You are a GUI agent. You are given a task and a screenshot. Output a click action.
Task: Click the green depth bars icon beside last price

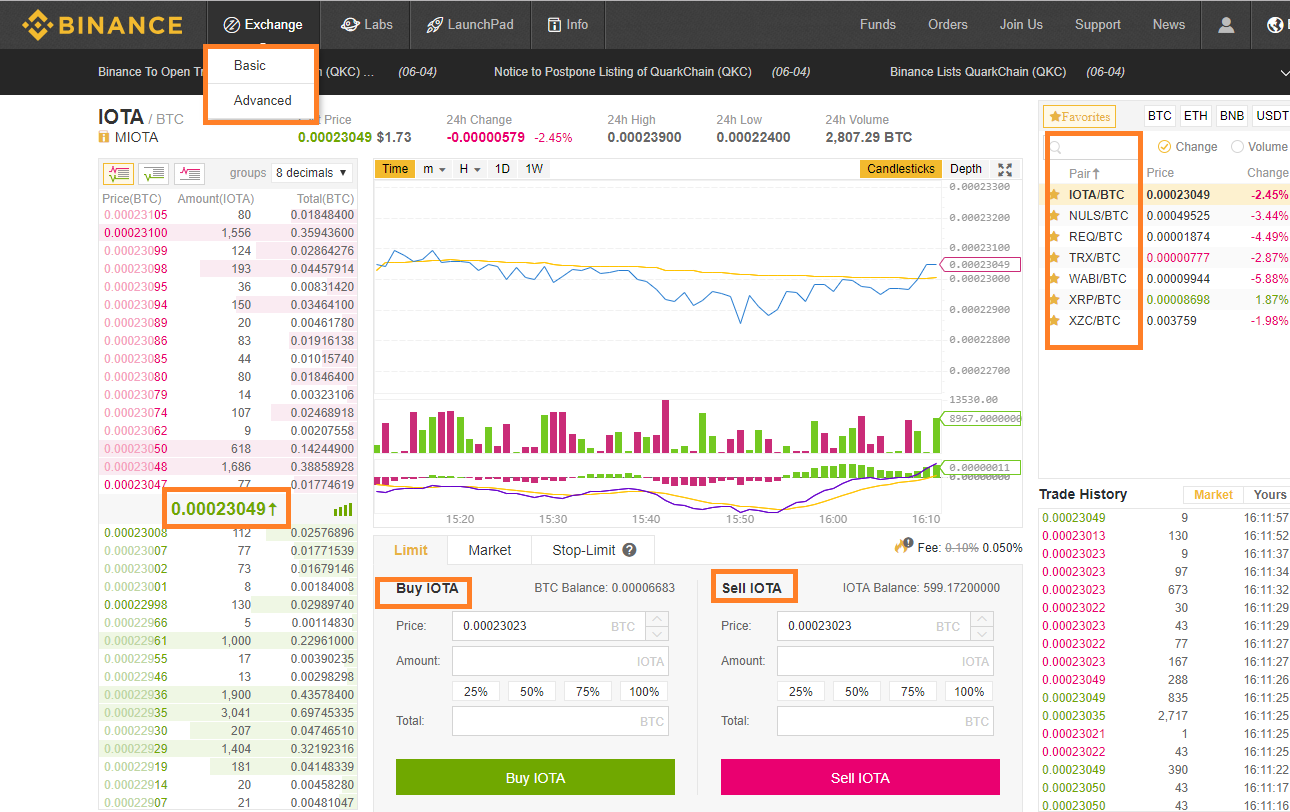(x=343, y=509)
